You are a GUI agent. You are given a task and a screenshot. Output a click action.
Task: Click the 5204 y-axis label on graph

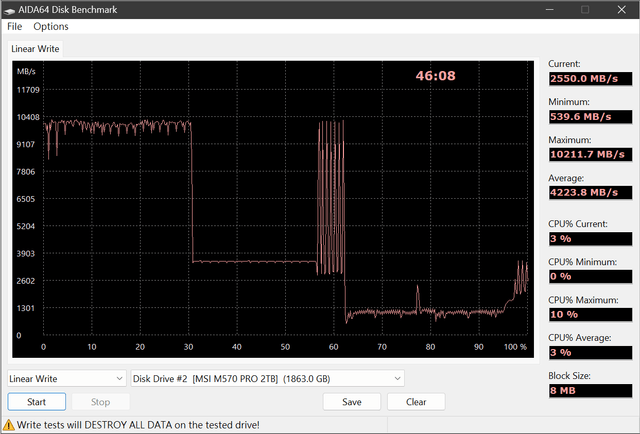point(25,226)
